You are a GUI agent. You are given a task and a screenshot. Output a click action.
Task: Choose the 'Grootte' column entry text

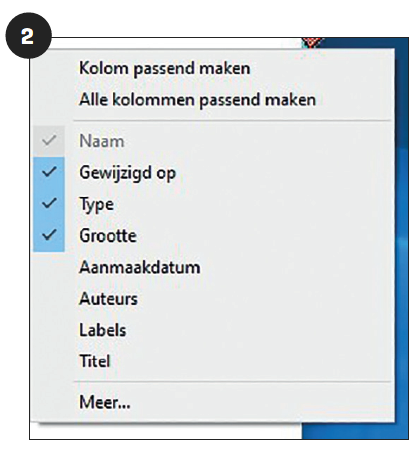click(108, 236)
